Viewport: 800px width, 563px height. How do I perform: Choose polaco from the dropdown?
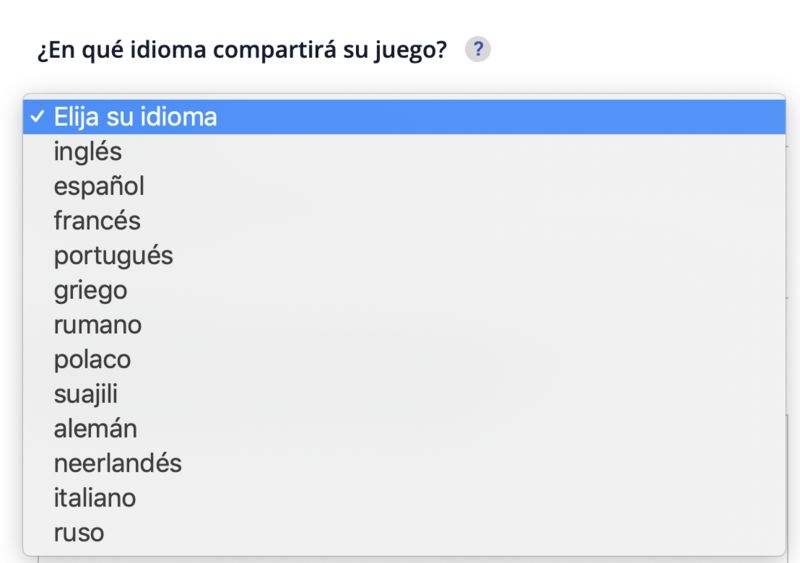(x=92, y=360)
